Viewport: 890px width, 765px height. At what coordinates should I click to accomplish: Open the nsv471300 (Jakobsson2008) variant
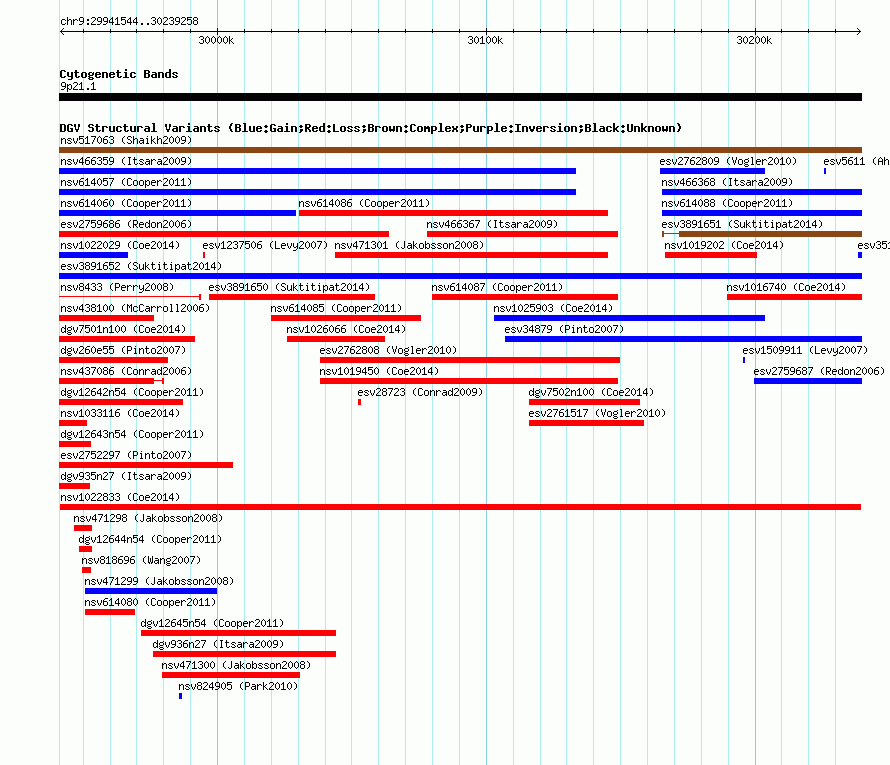coord(230,675)
